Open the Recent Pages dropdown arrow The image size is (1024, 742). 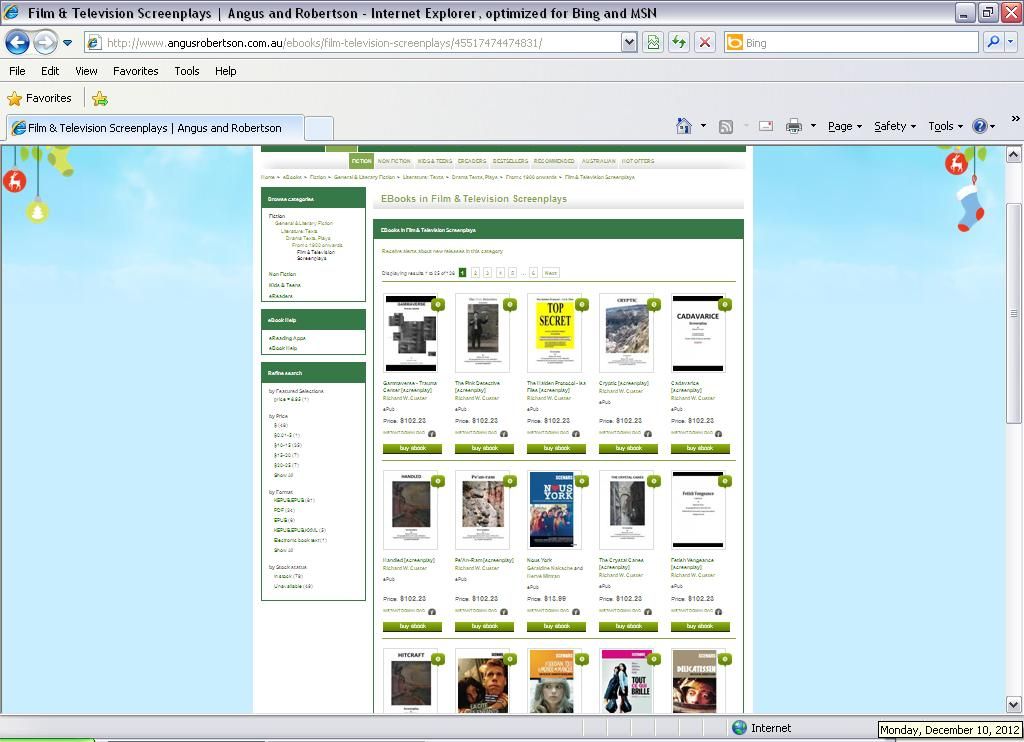point(67,43)
